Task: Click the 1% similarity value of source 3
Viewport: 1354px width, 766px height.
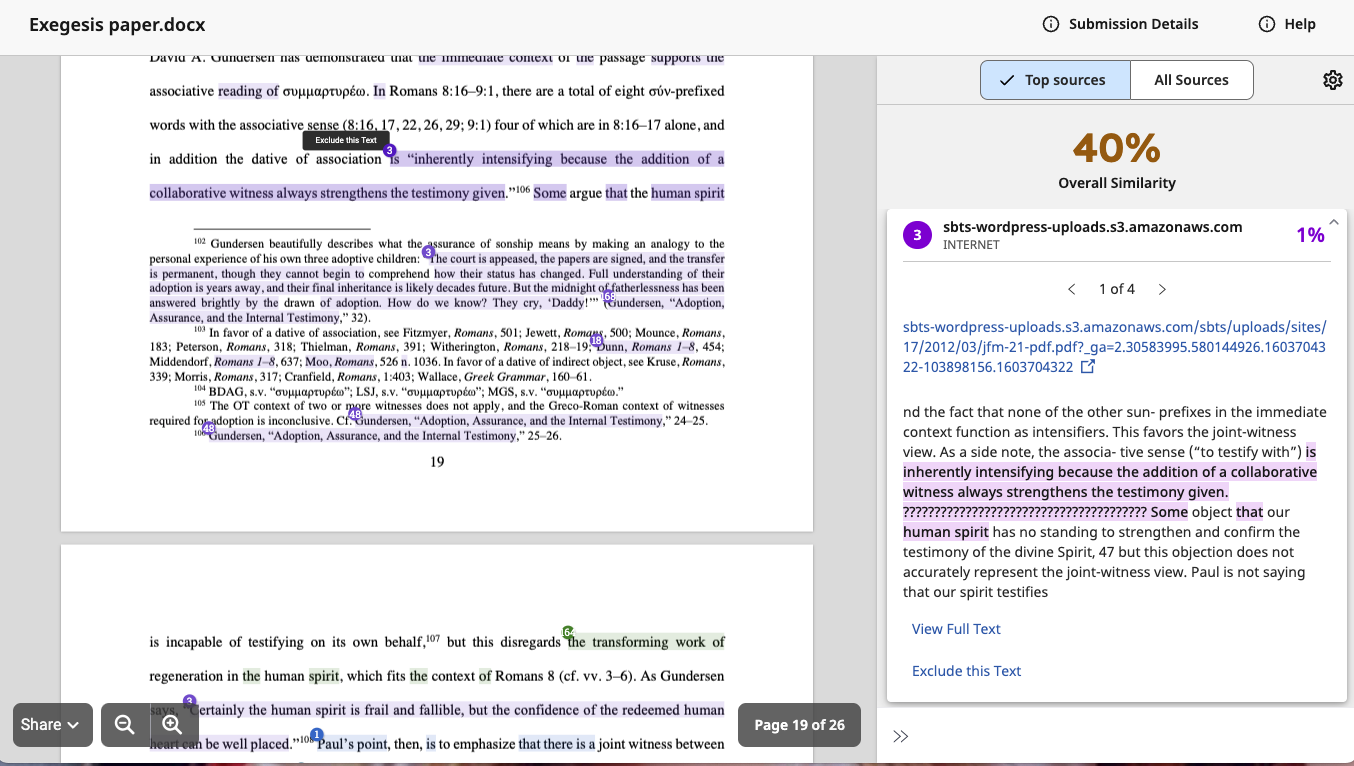Action: click(x=1310, y=235)
